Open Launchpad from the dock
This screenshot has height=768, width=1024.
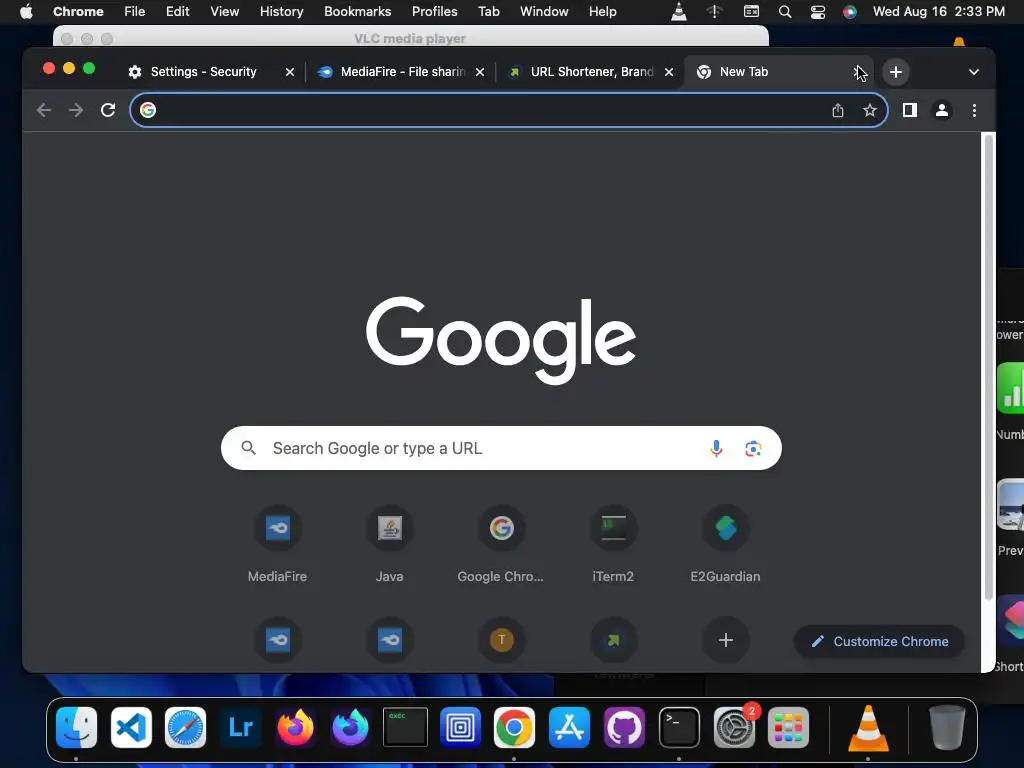coord(788,728)
